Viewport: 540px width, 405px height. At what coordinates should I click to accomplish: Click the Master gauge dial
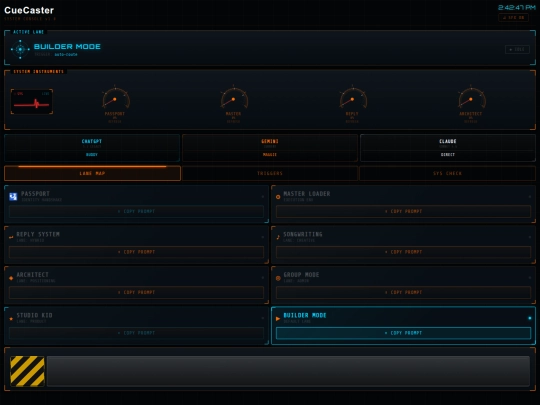(234, 98)
